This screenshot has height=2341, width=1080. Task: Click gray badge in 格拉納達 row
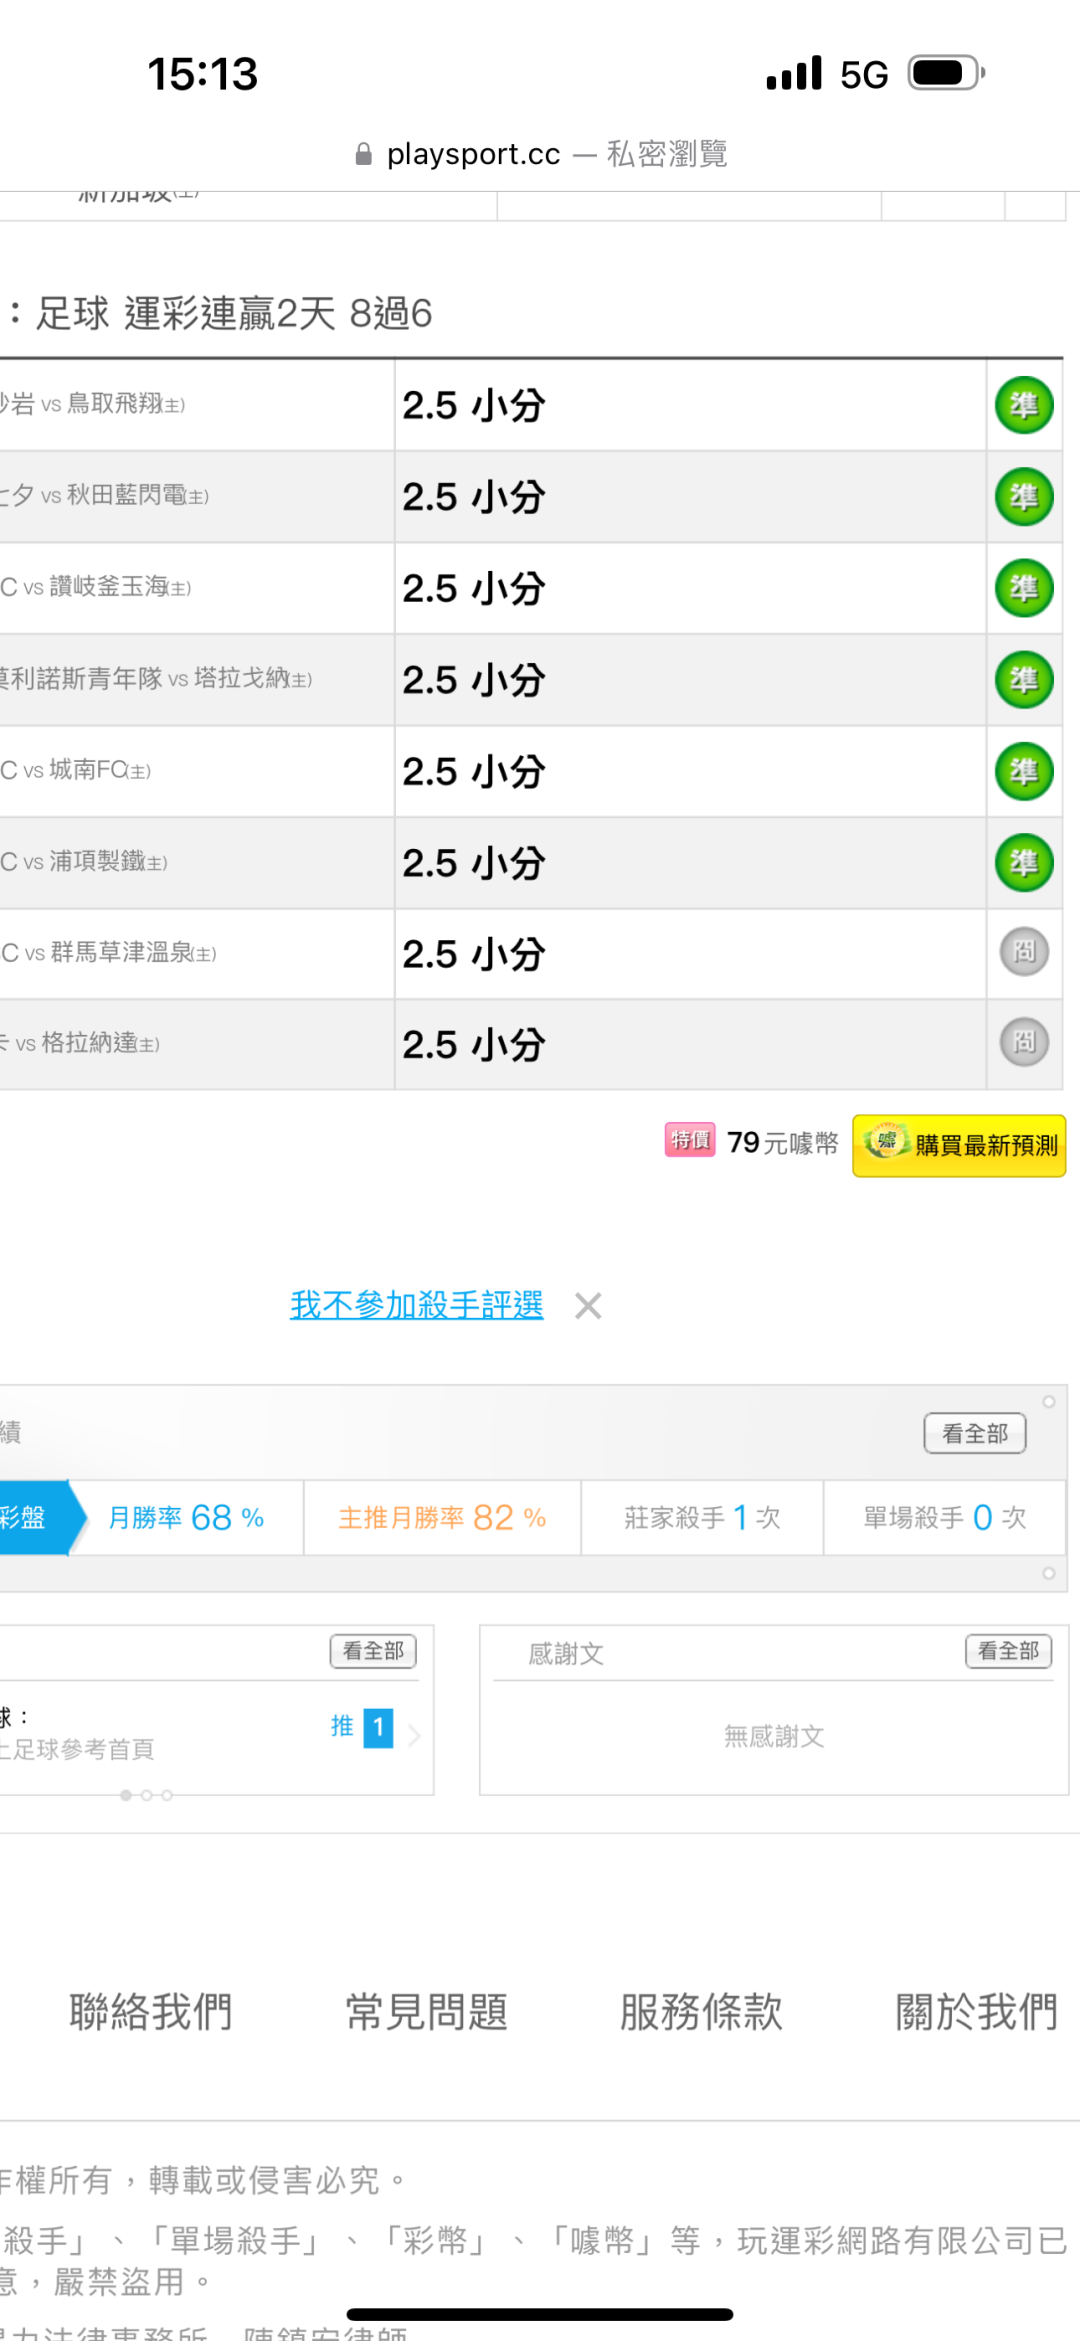coord(1023,1042)
